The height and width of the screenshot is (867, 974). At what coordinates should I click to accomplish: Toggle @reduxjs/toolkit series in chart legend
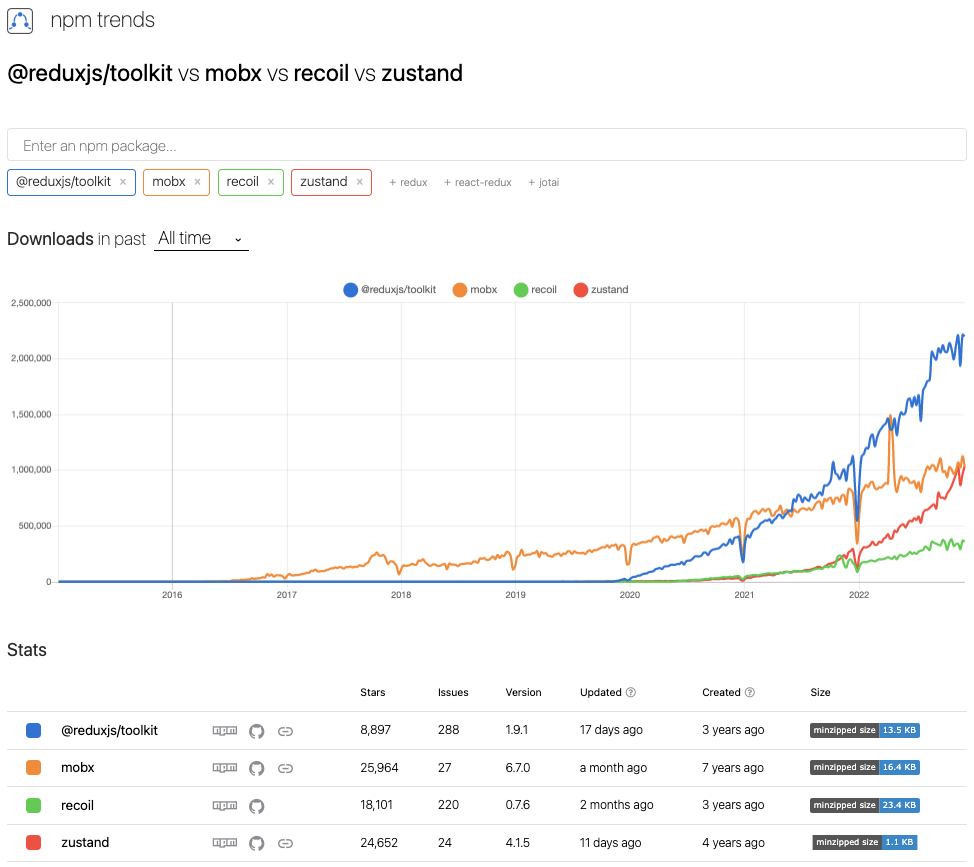tap(389, 289)
